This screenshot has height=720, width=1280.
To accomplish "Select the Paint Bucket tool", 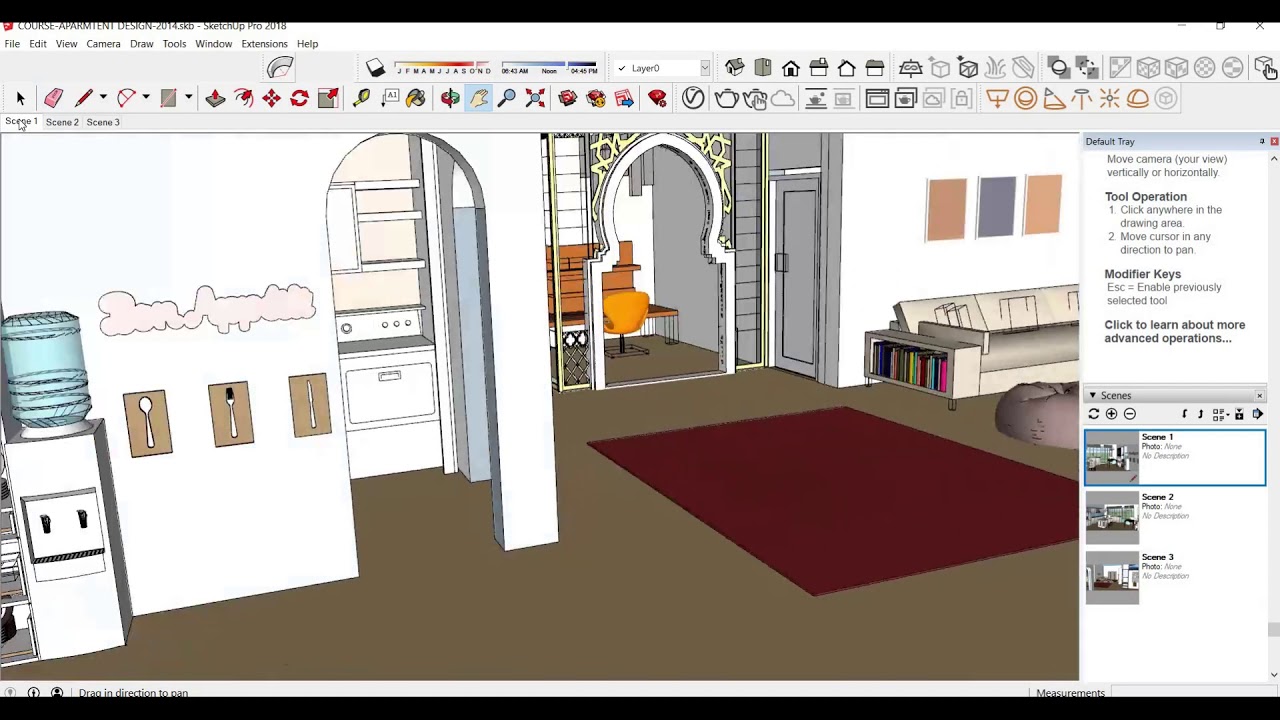I will click(416, 98).
